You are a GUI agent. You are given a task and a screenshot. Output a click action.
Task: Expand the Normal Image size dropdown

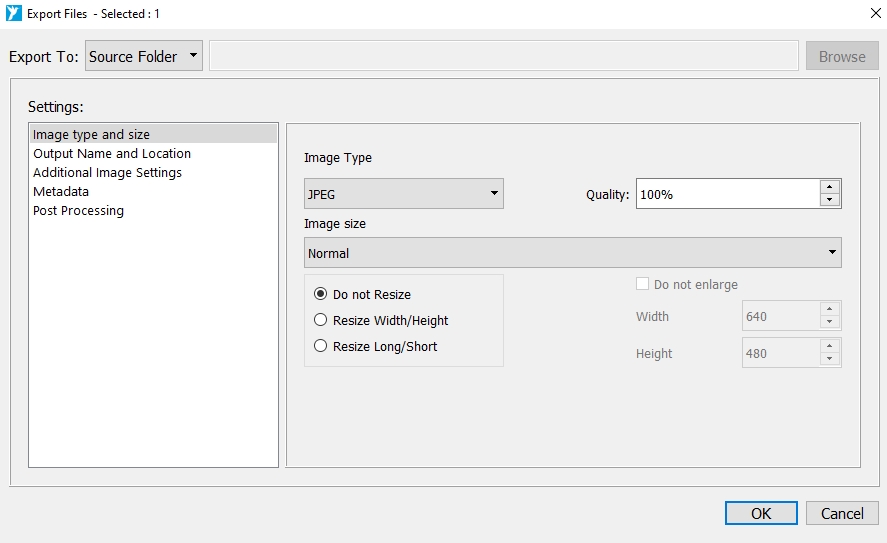coord(572,253)
